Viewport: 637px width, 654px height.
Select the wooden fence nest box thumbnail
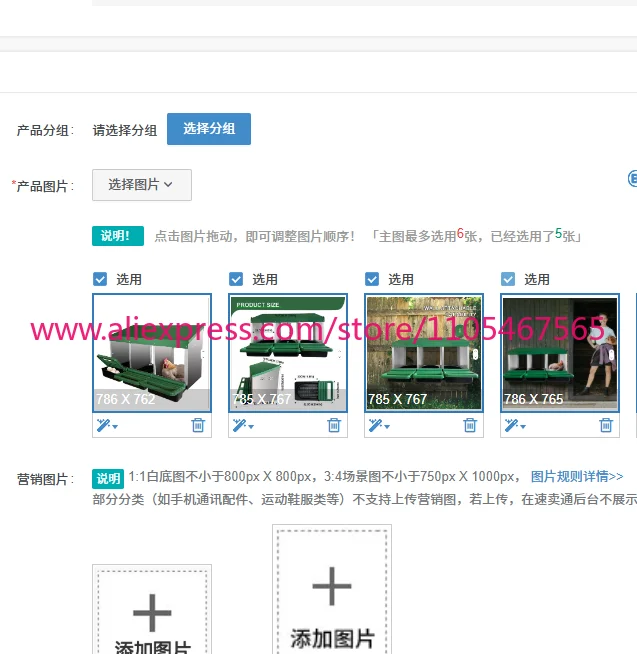[424, 353]
